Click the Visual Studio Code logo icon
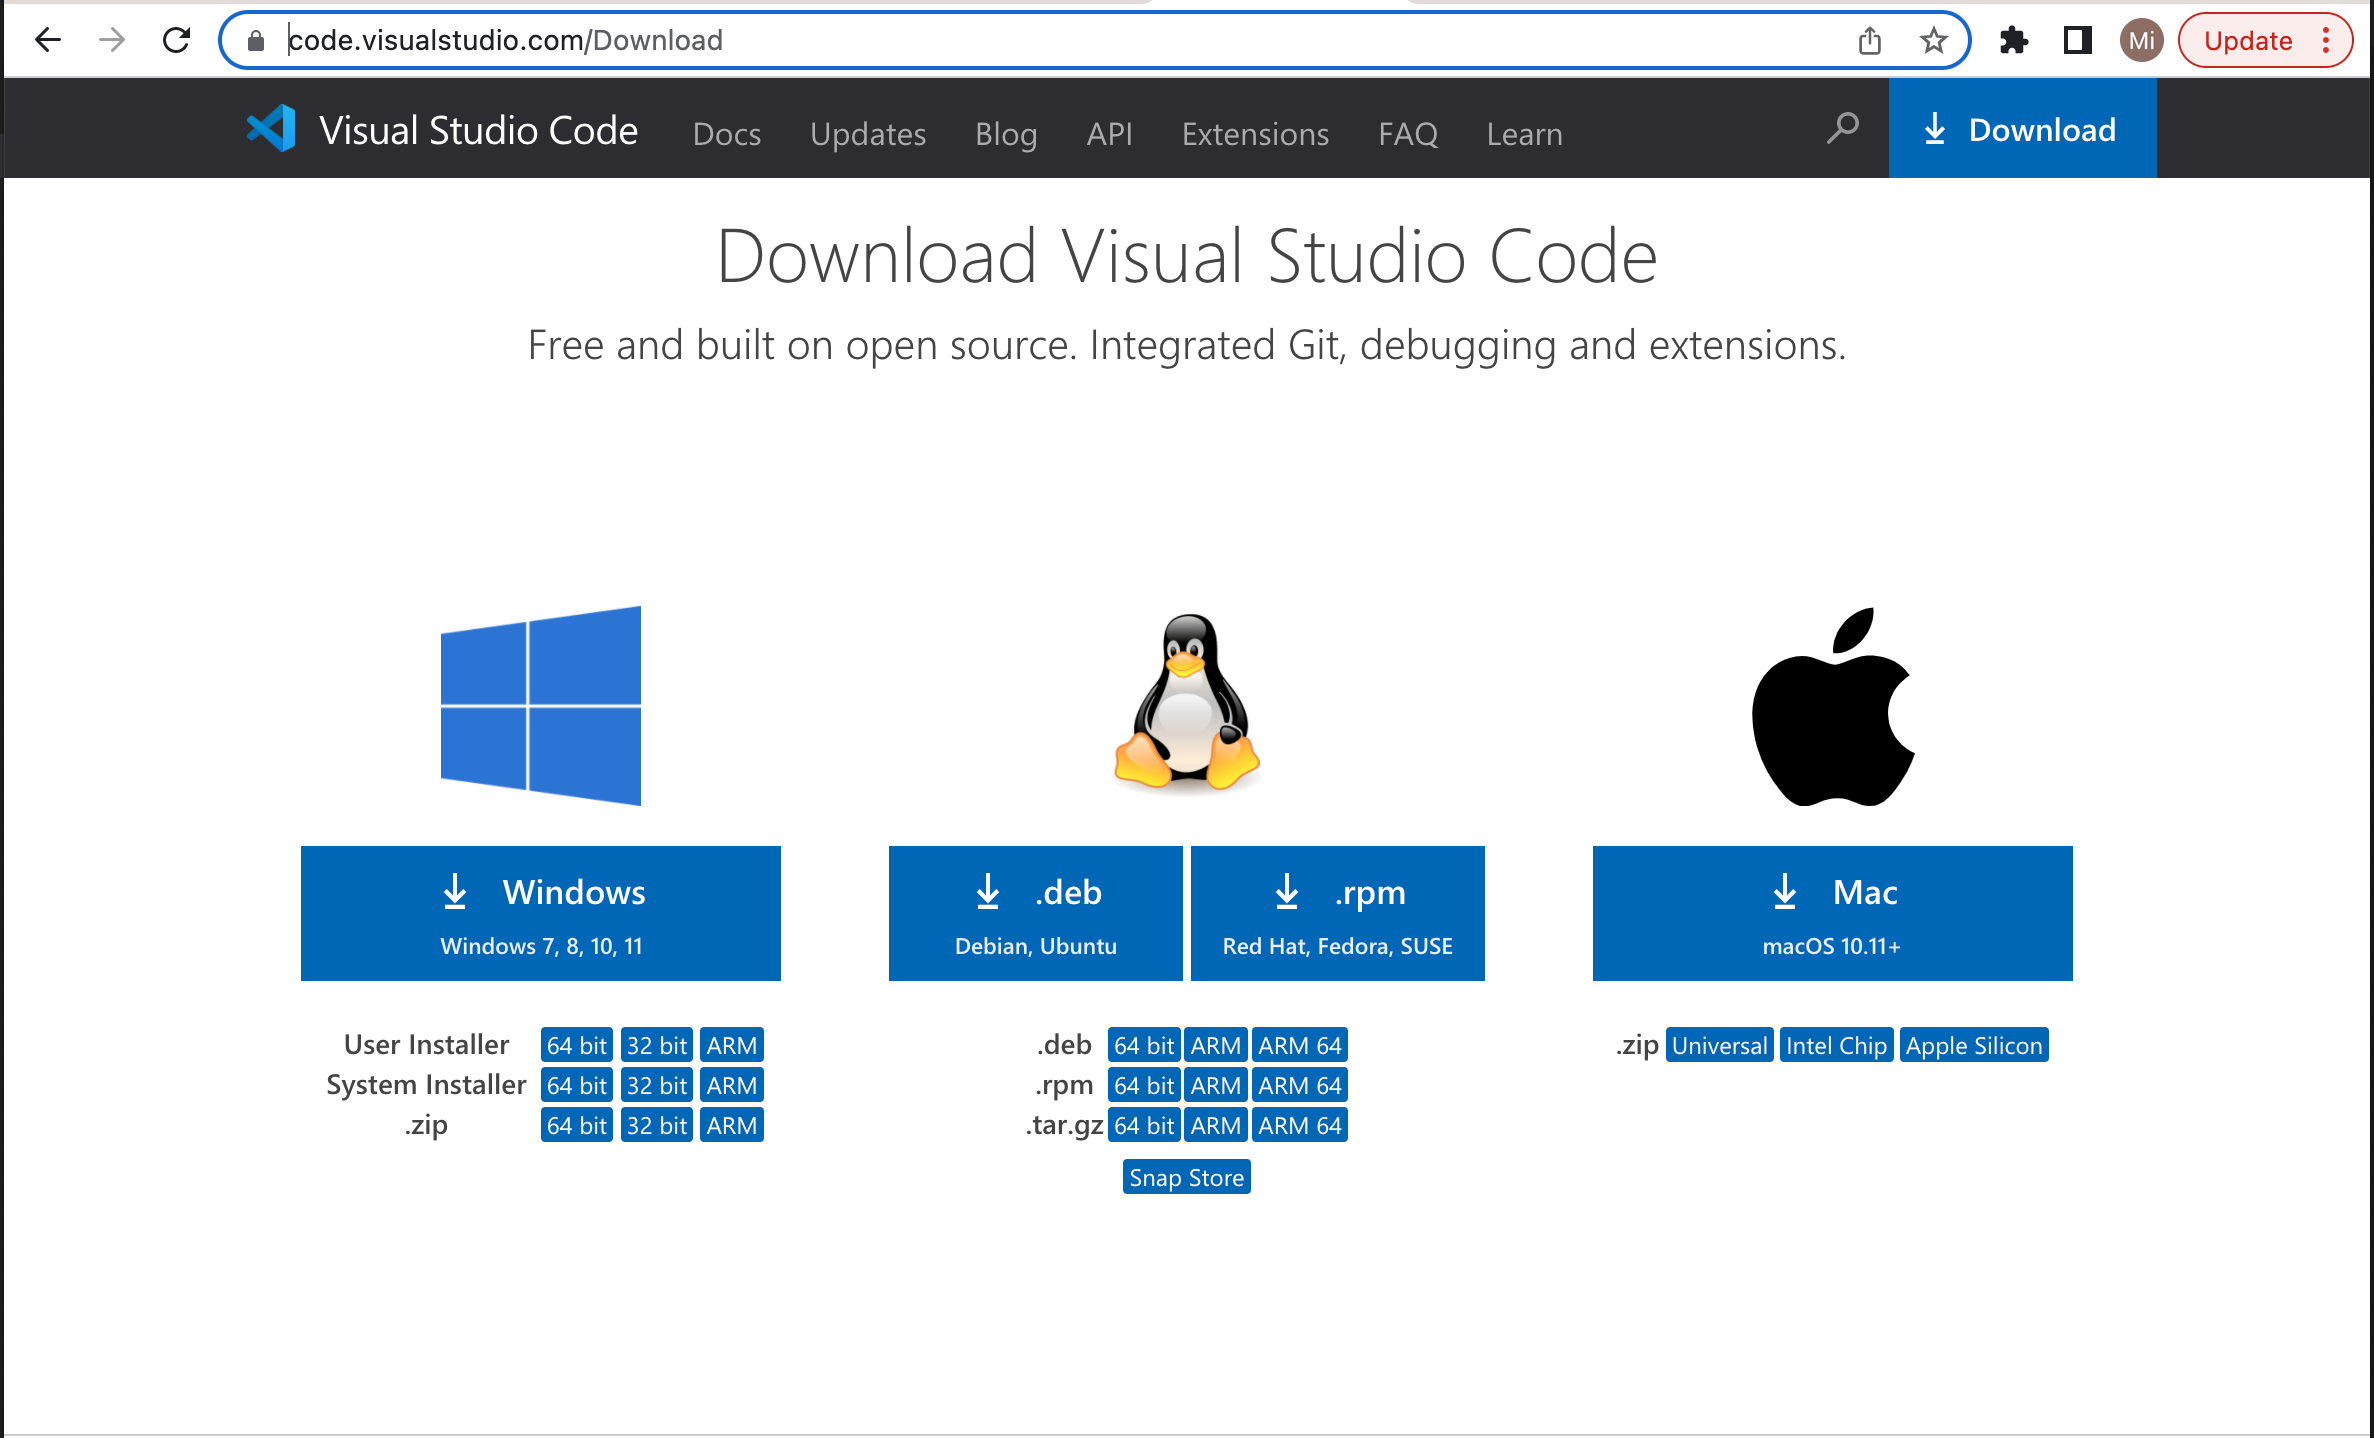The image size is (2374, 1438). [271, 129]
